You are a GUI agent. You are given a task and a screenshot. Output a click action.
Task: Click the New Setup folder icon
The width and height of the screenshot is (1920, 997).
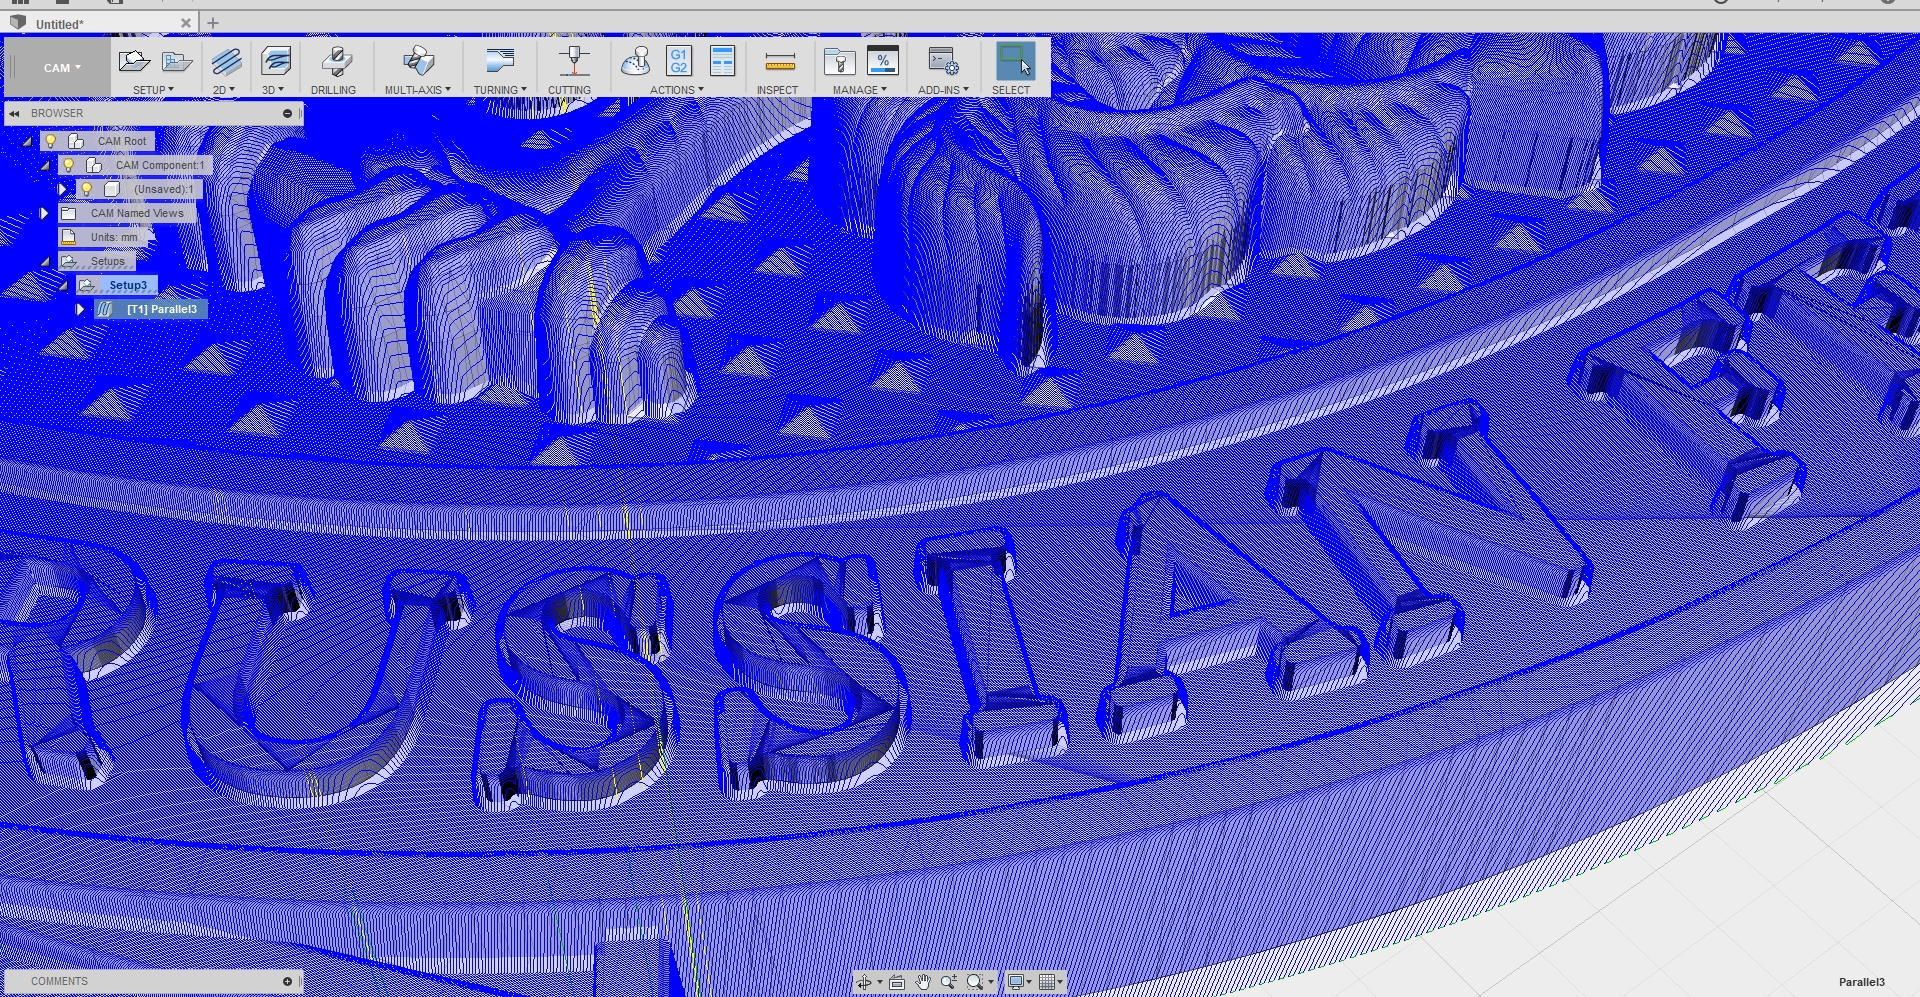click(x=134, y=62)
